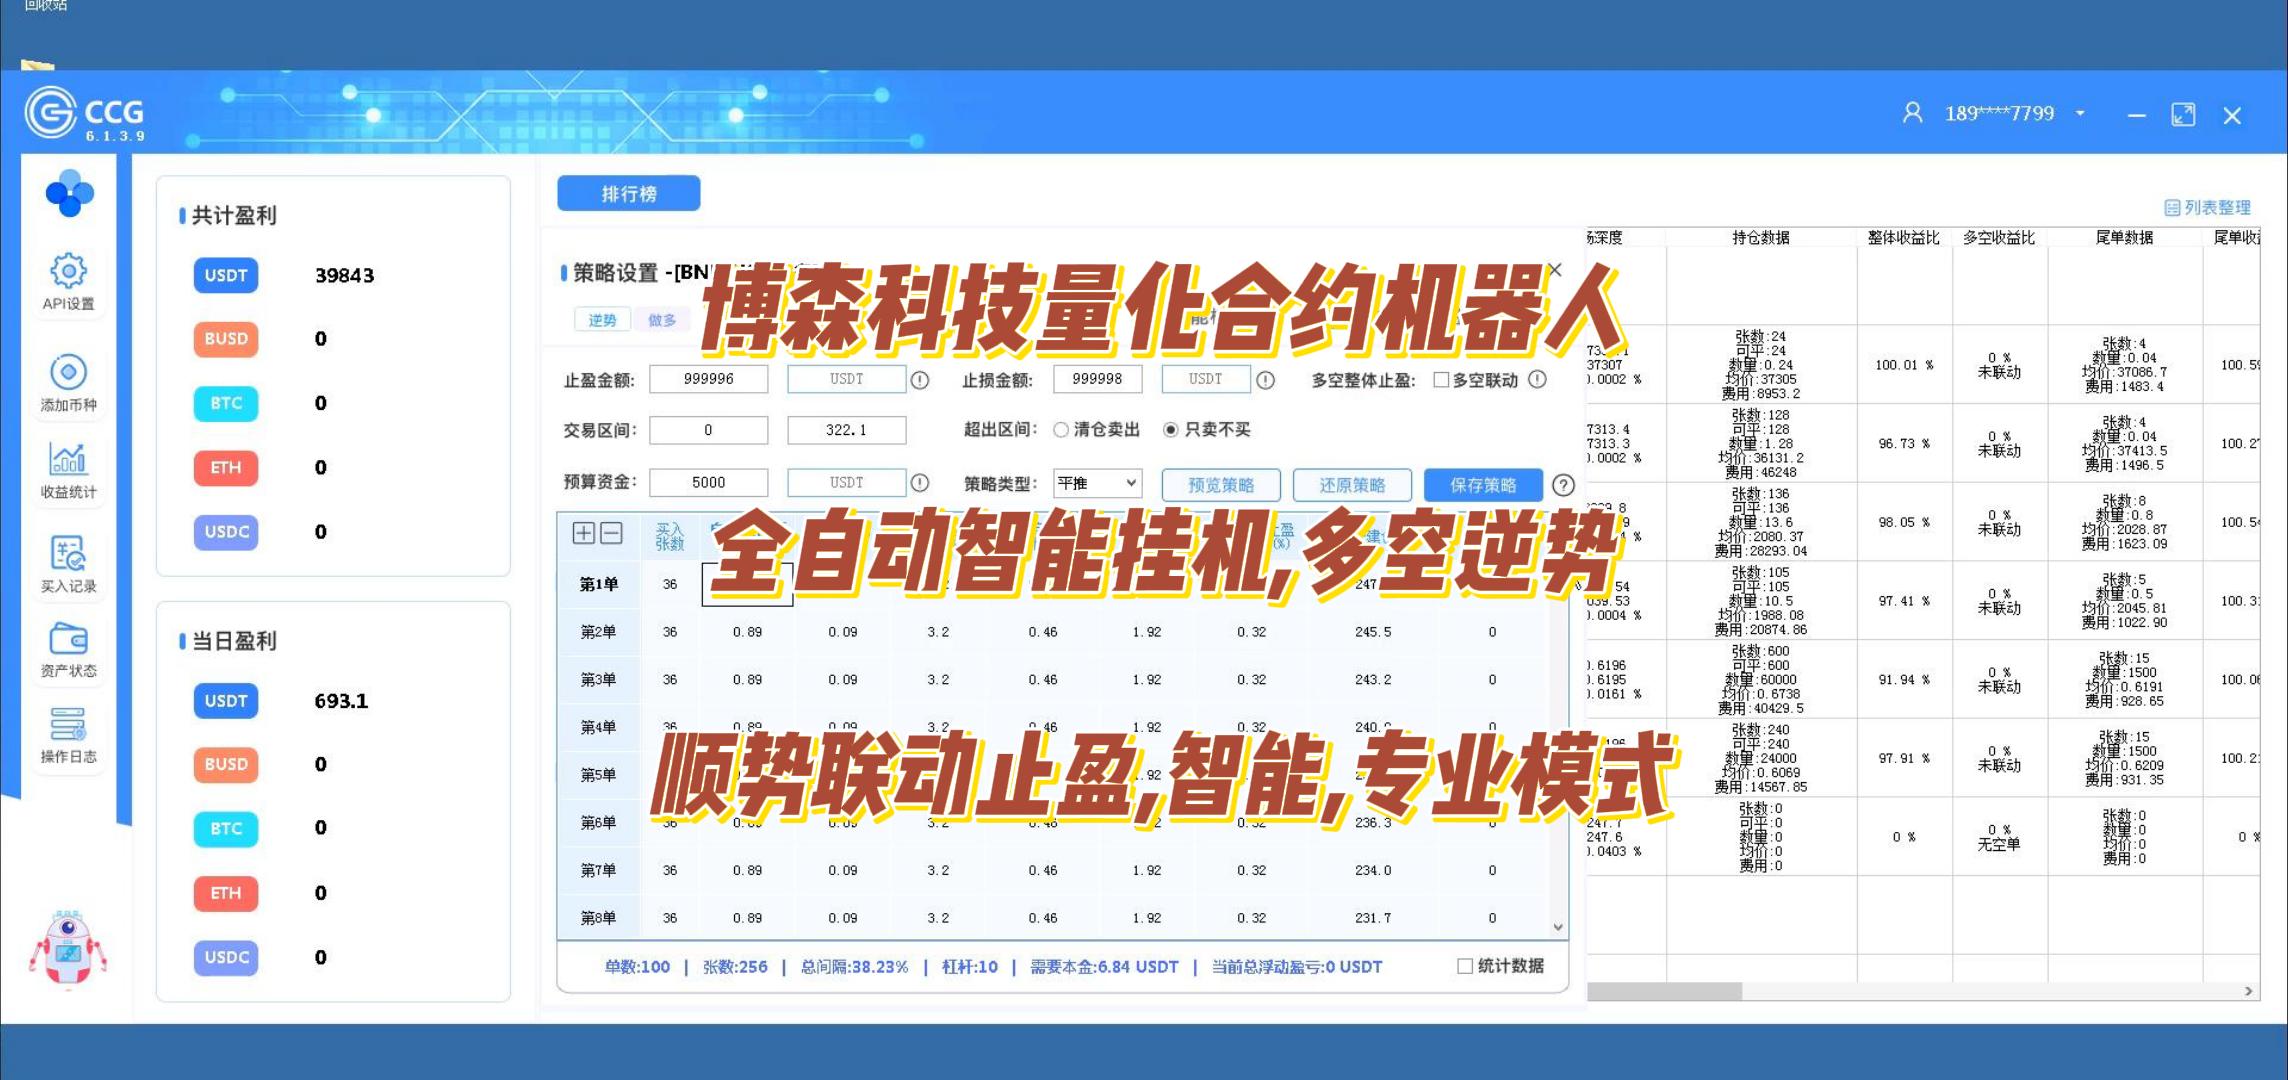Click the 预览策略 button
This screenshot has width=2288, height=1080.
point(1221,485)
